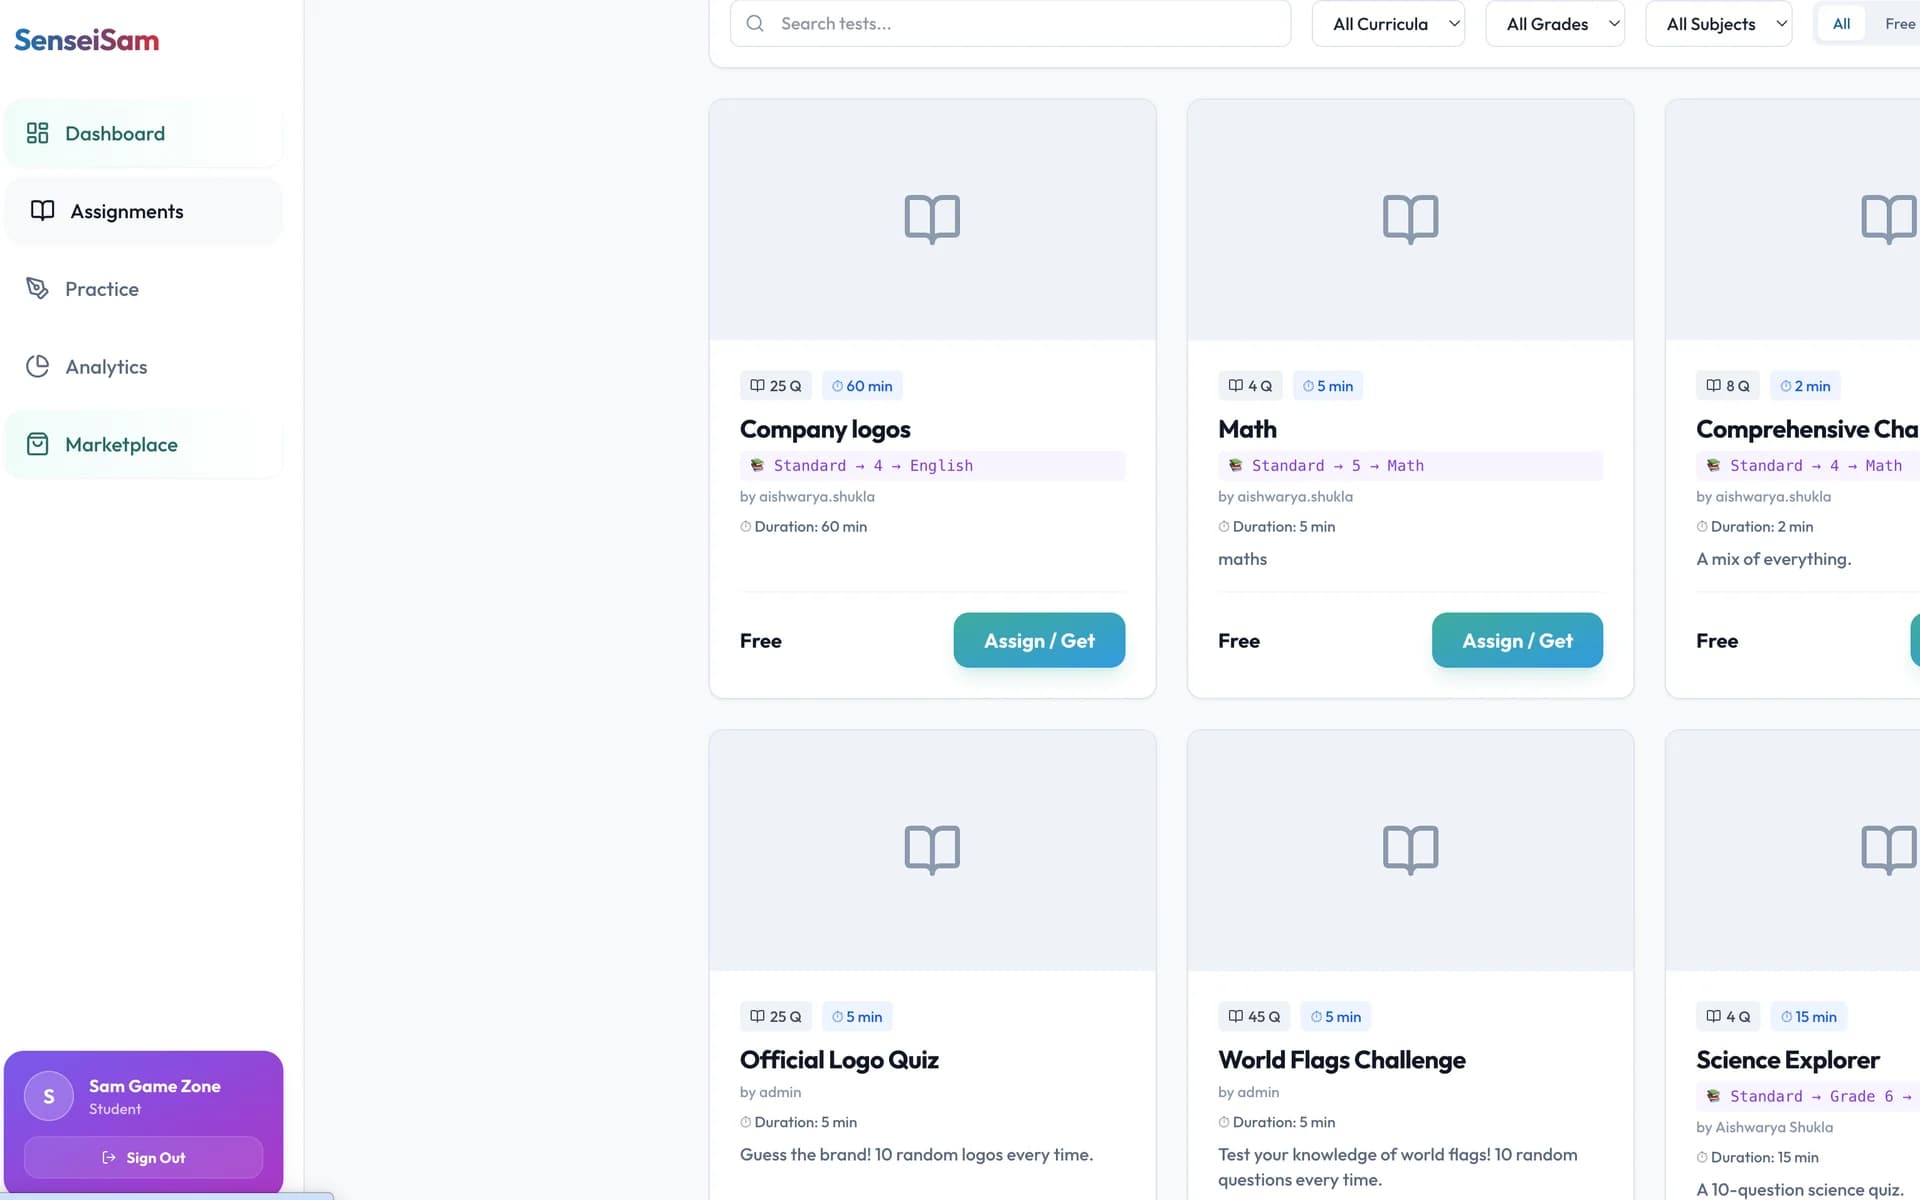Click the 2 min clock badge
The width and height of the screenshot is (1920, 1200).
pyautogui.click(x=1805, y=386)
